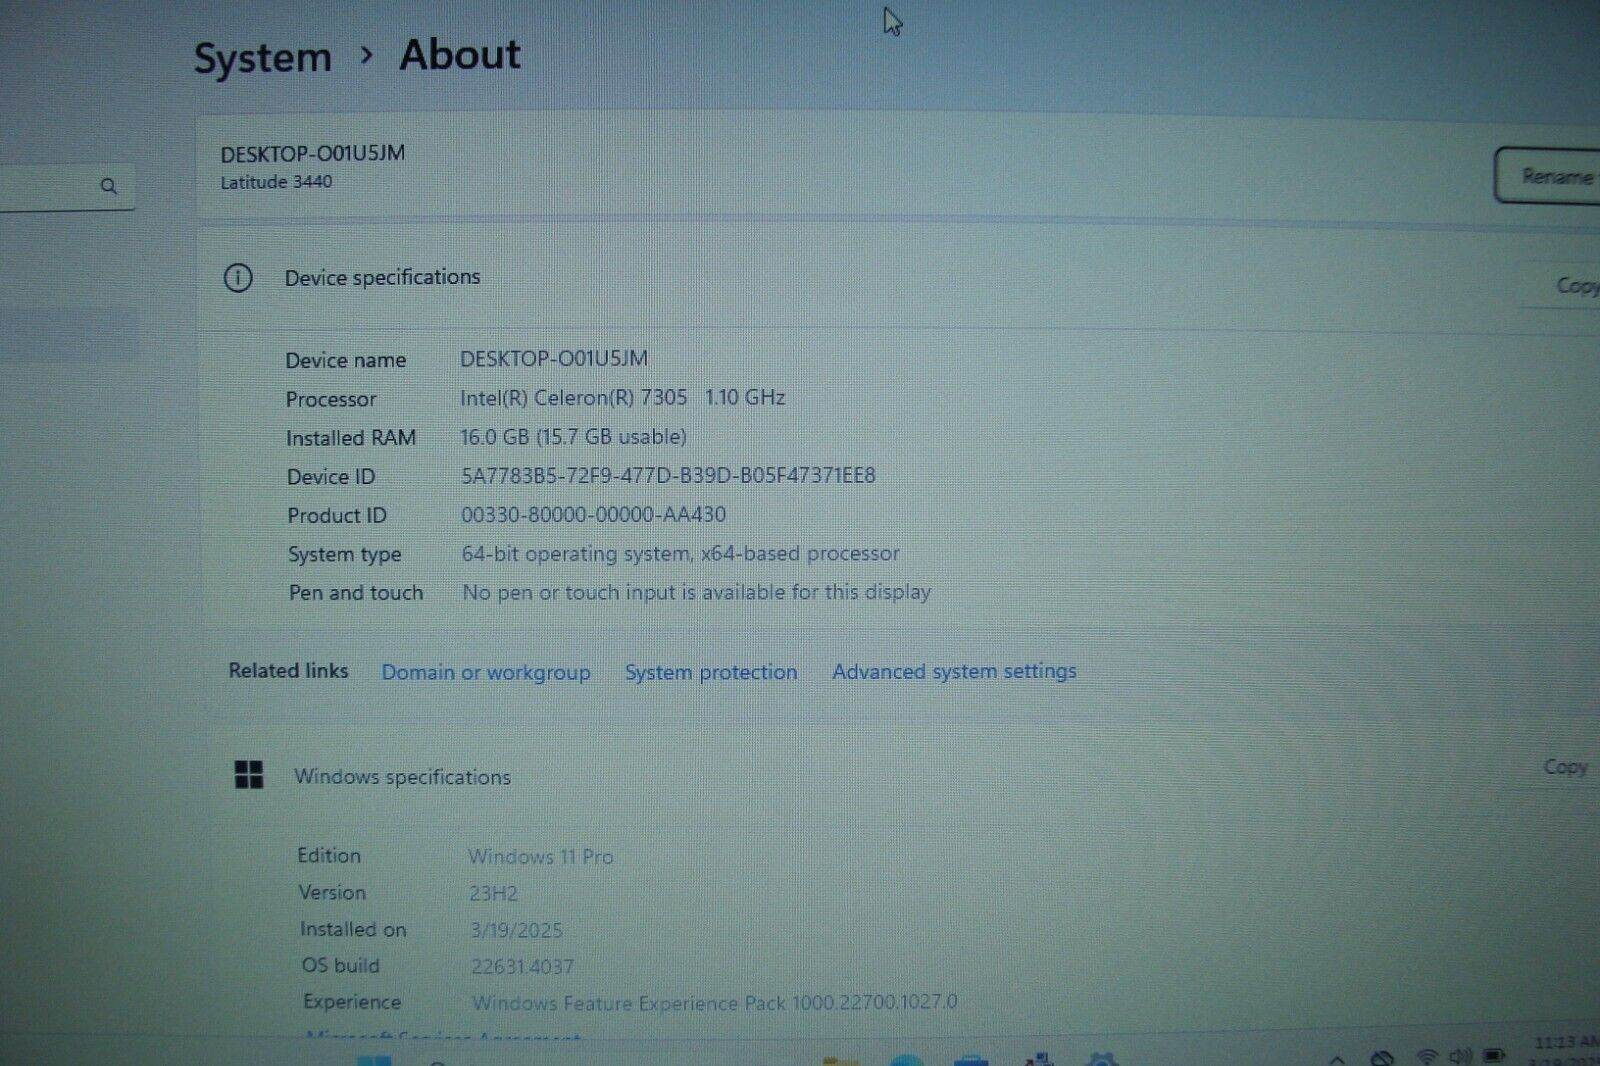Click the magnifier icon in Settings search
The height and width of the screenshot is (1066, 1600).
(108, 186)
